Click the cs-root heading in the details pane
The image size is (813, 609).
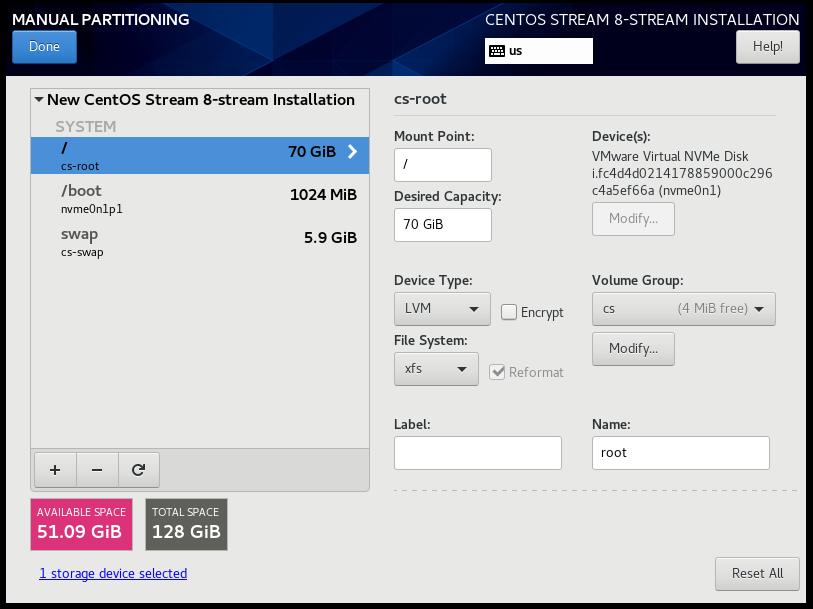click(x=420, y=99)
